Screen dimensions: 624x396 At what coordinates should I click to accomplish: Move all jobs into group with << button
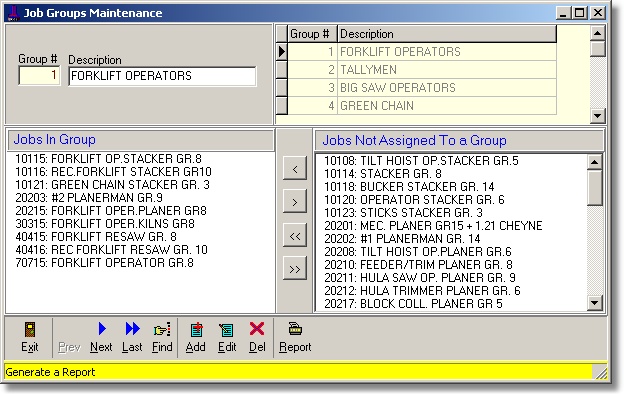[295, 236]
